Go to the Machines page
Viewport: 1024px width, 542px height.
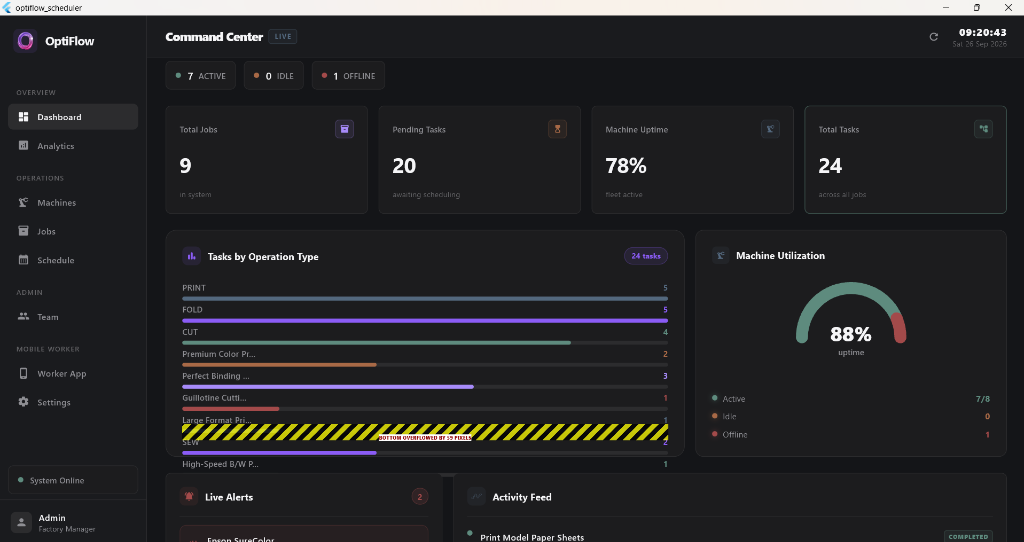tap(73, 202)
